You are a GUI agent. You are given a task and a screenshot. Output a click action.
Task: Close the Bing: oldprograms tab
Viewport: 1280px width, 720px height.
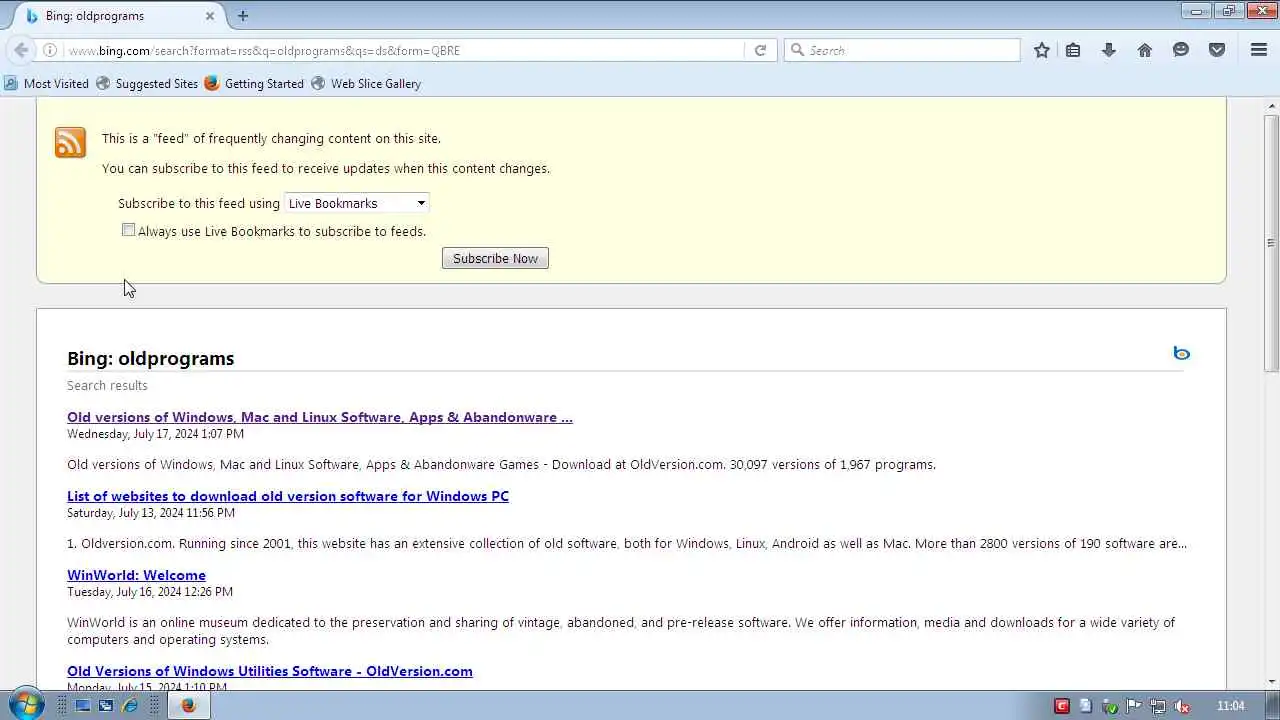(x=210, y=16)
